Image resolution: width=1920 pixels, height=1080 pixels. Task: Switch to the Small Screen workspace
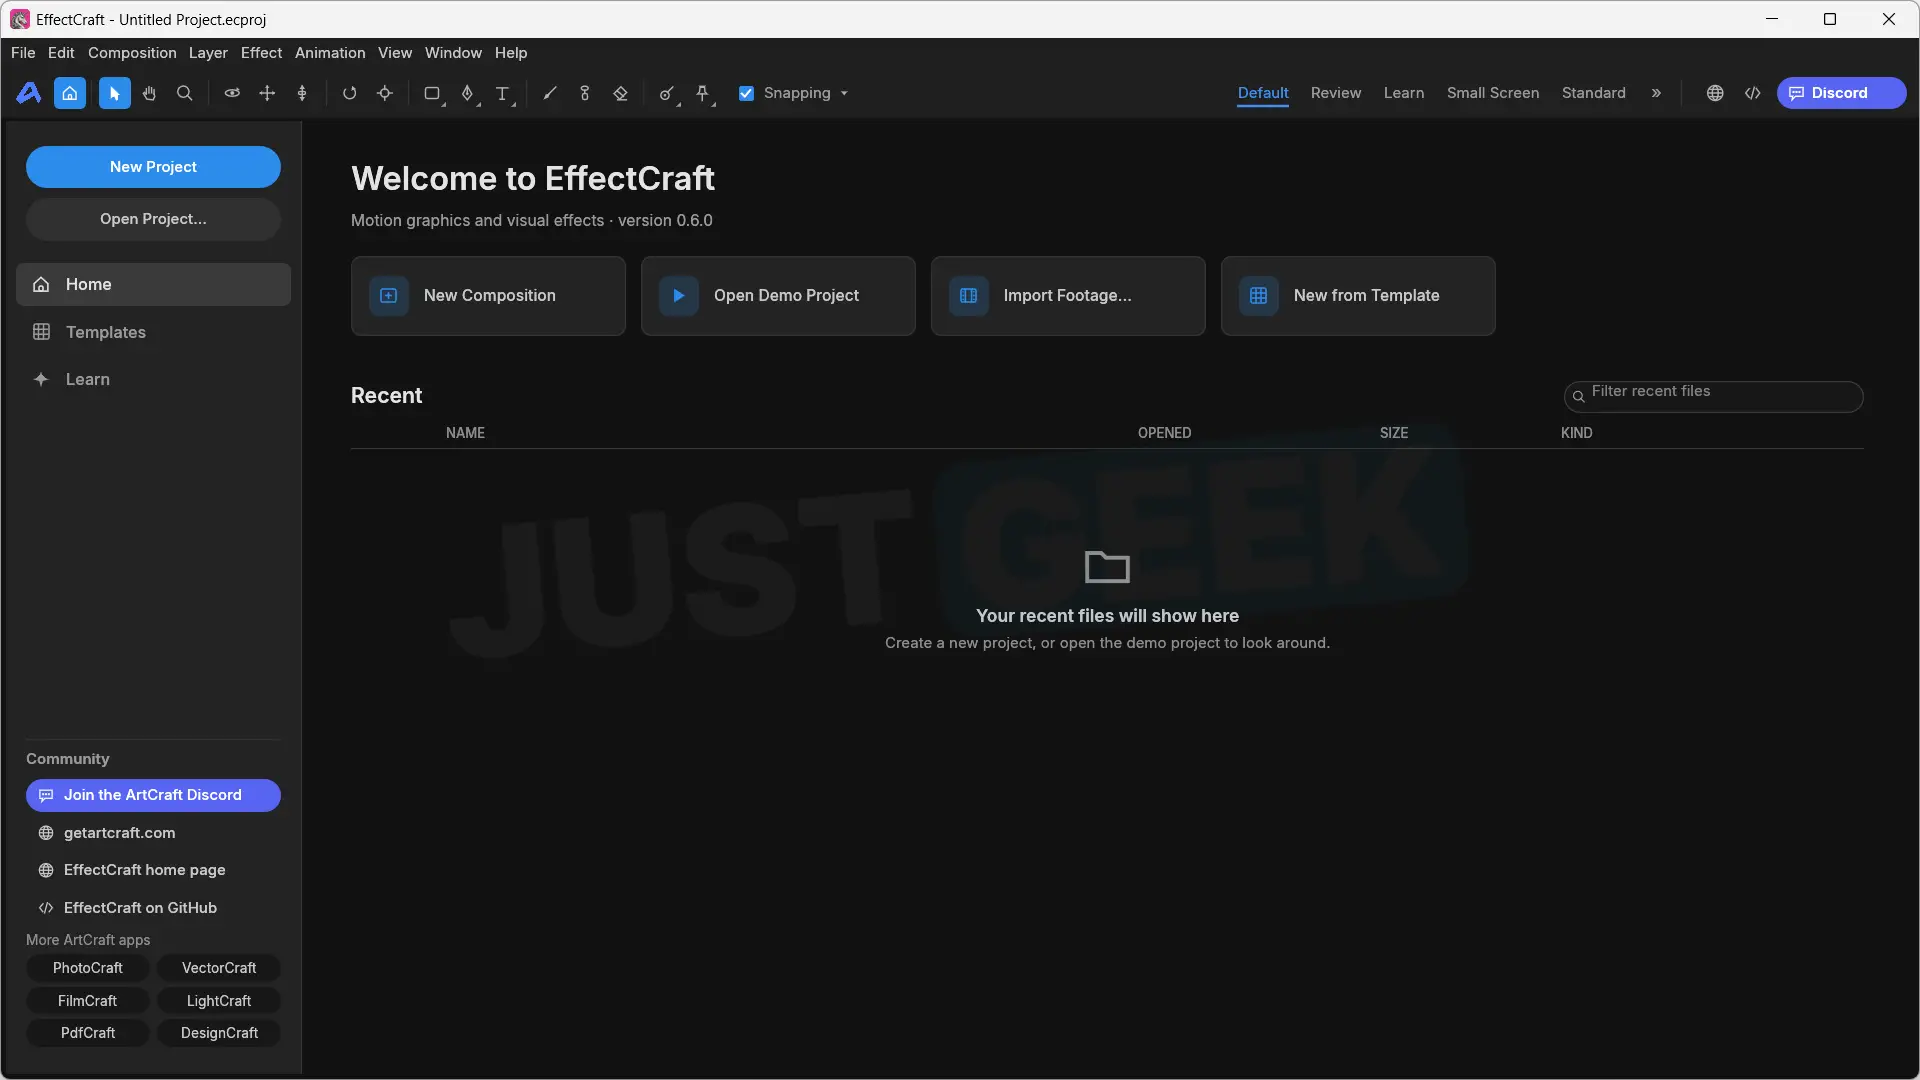coord(1493,93)
